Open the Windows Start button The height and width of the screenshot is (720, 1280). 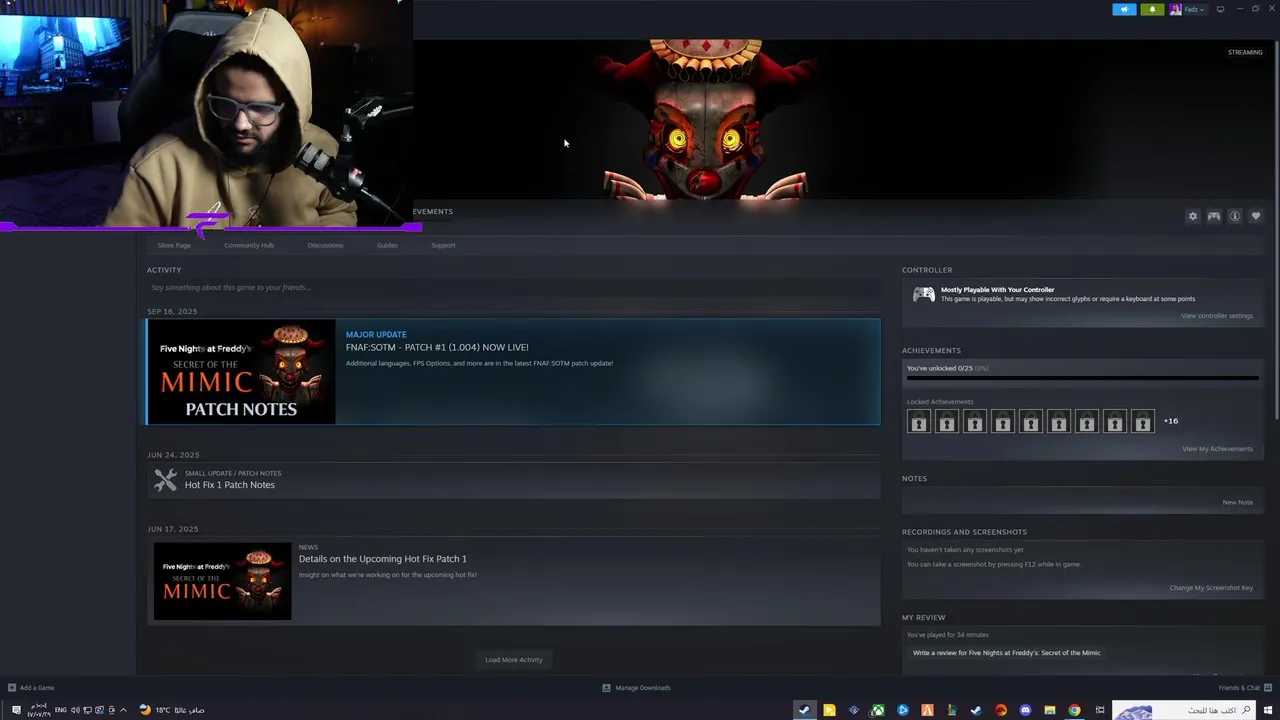coord(1266,710)
